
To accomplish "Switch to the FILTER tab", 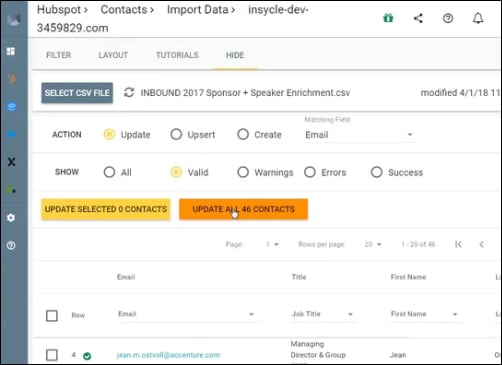I will 58,55.
